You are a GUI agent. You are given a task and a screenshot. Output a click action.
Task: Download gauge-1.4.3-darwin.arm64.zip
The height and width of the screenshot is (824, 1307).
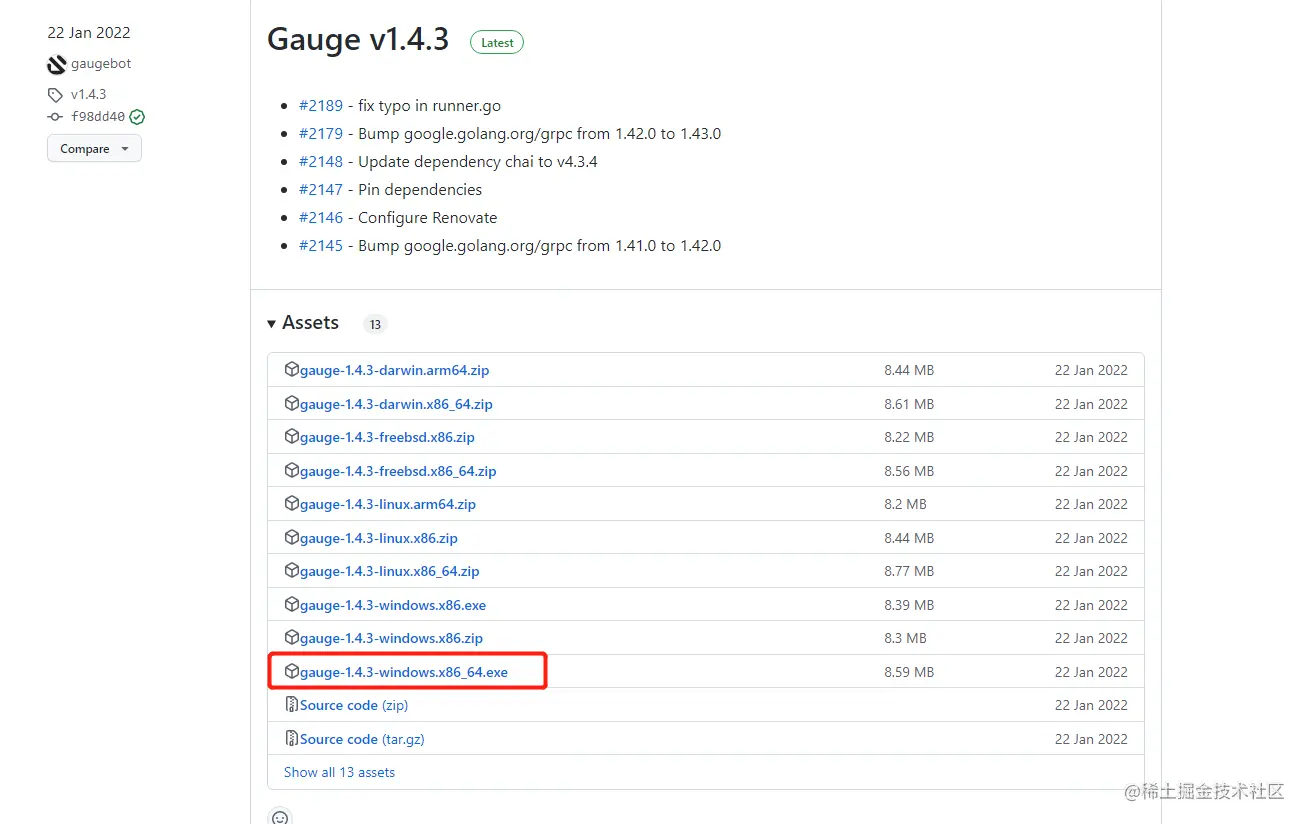pos(394,370)
